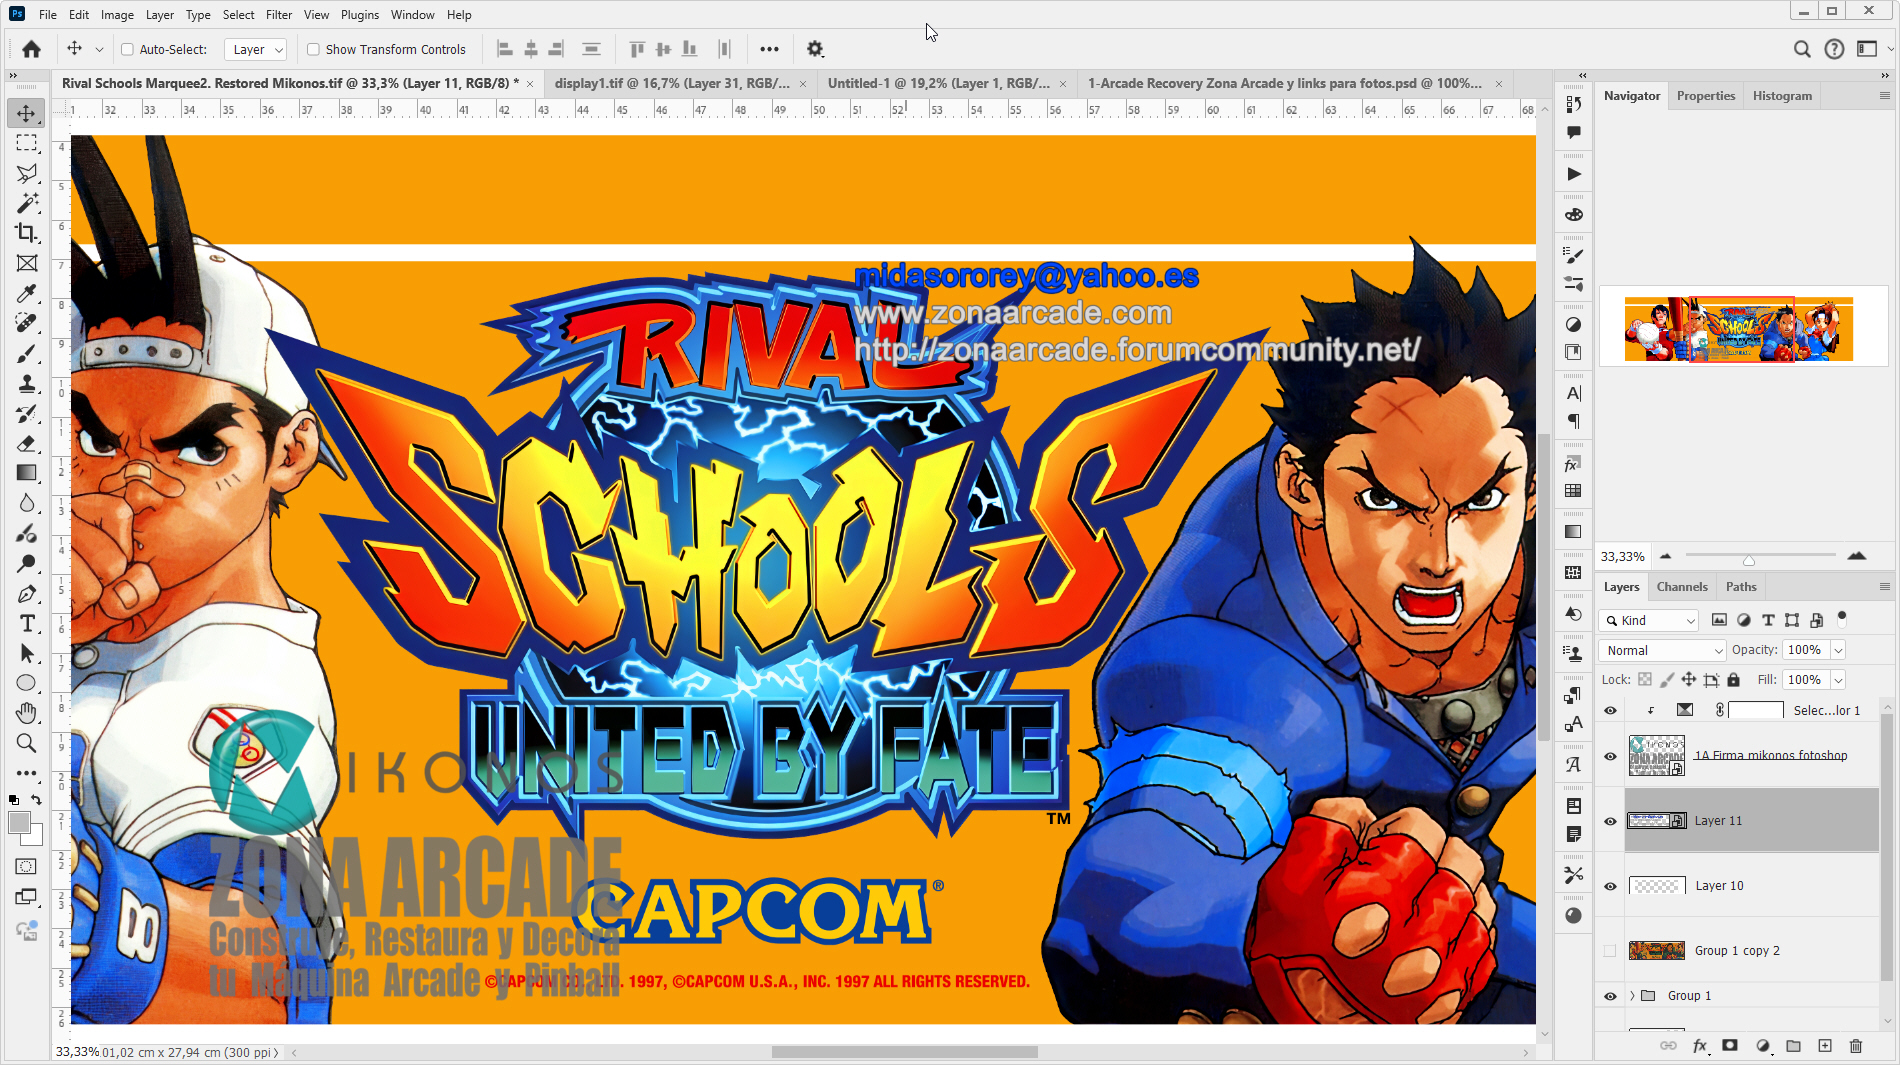
Task: Swap foreground and background colors
Action: [x=36, y=800]
